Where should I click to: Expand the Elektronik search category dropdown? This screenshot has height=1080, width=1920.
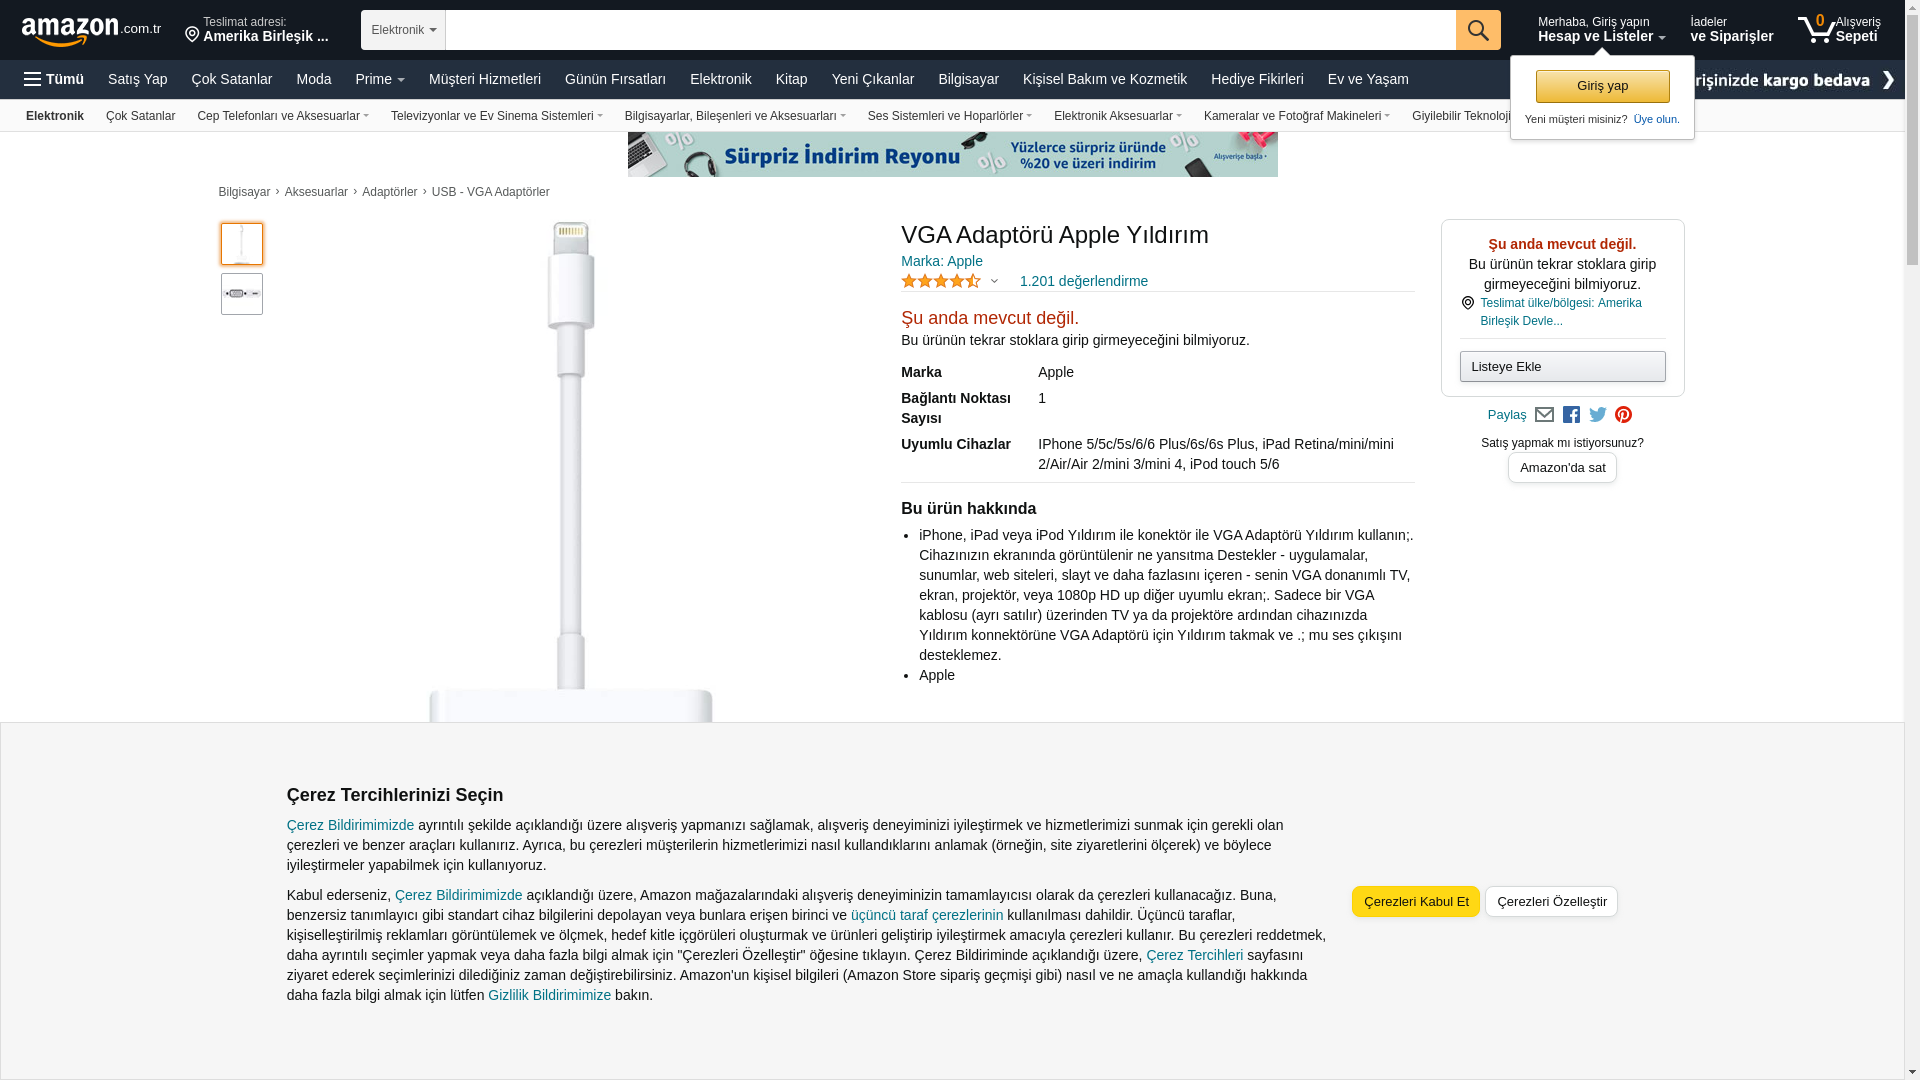point(403,30)
